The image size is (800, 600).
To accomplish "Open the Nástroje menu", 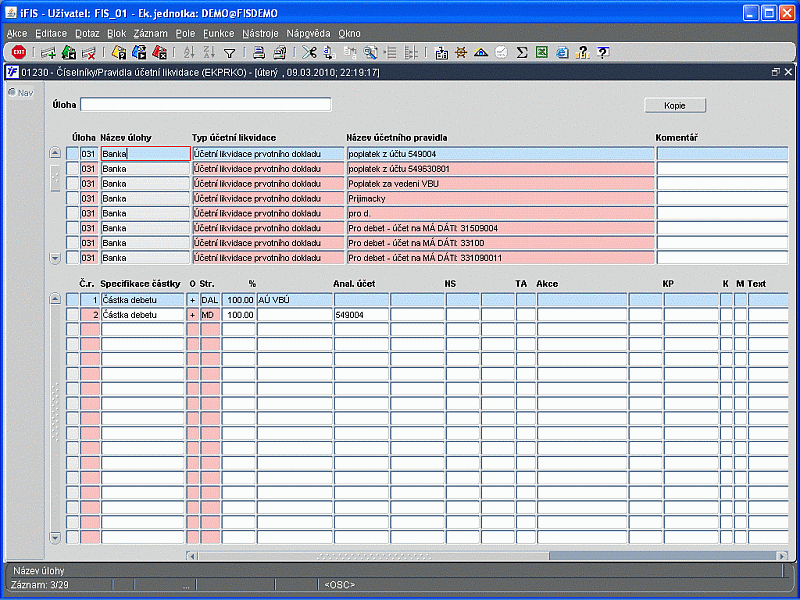I will (260, 34).
